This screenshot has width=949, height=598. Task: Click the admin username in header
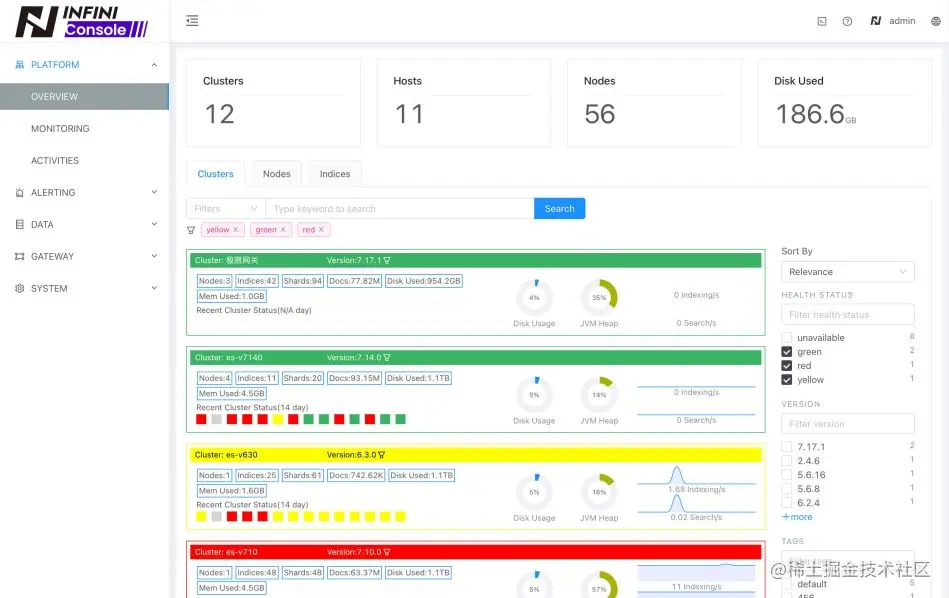pyautogui.click(x=902, y=21)
